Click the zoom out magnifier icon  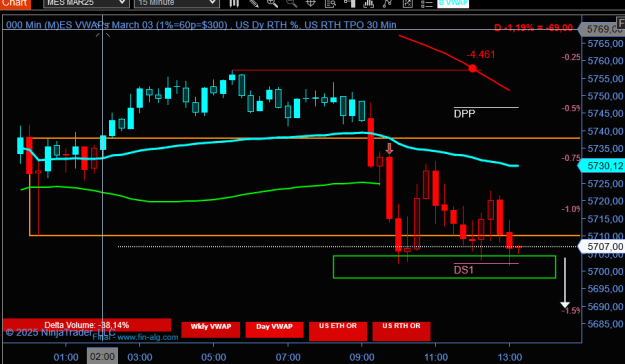click(x=291, y=3)
